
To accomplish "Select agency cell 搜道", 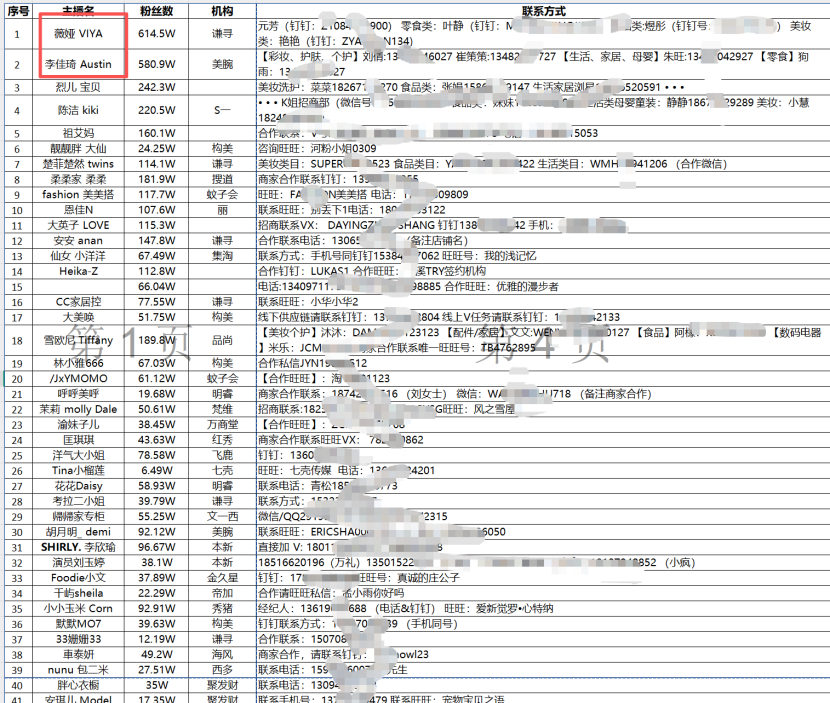I will (222, 179).
